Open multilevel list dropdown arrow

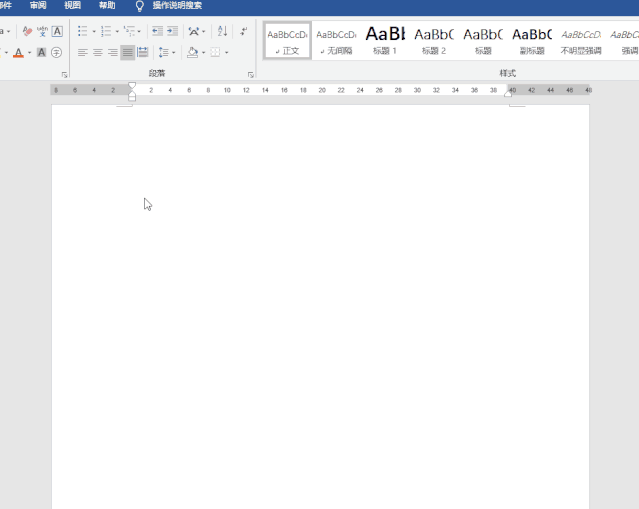tap(139, 31)
